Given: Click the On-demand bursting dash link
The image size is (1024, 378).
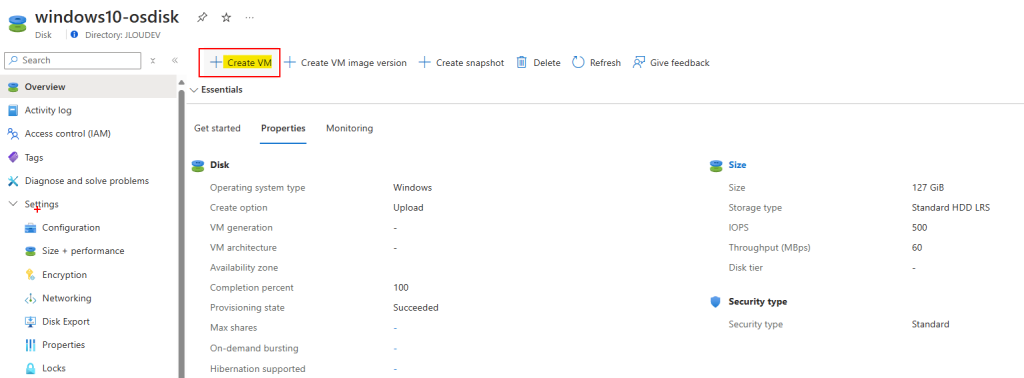Looking at the screenshot, I should point(395,348).
